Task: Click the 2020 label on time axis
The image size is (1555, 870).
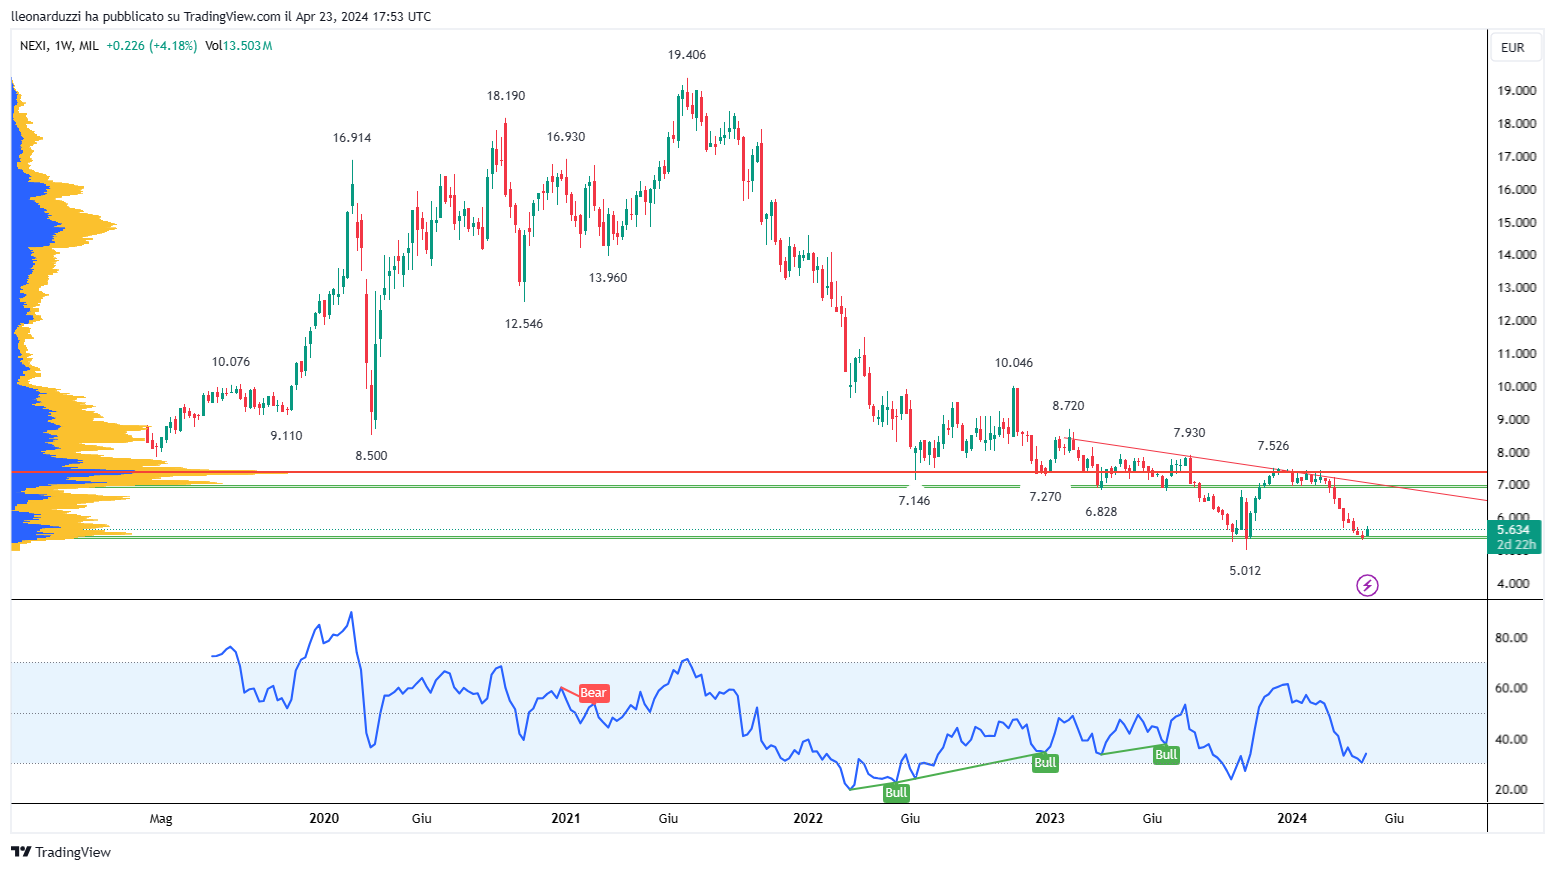Action: 324,818
